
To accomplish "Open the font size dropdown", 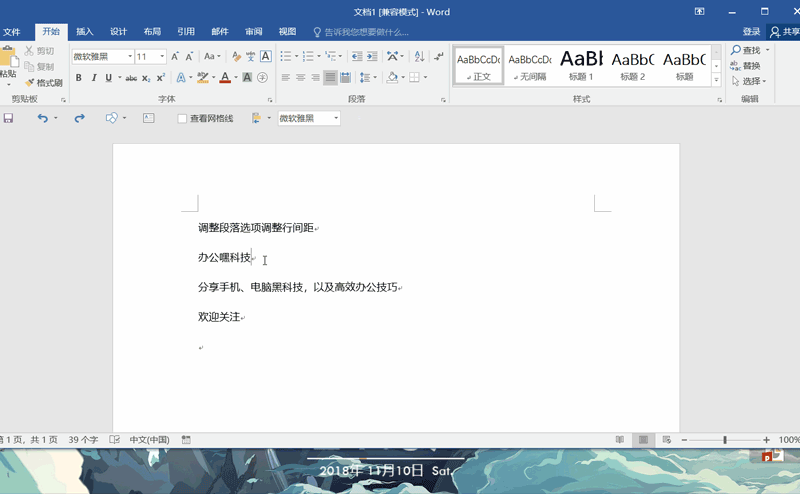I will (x=162, y=57).
